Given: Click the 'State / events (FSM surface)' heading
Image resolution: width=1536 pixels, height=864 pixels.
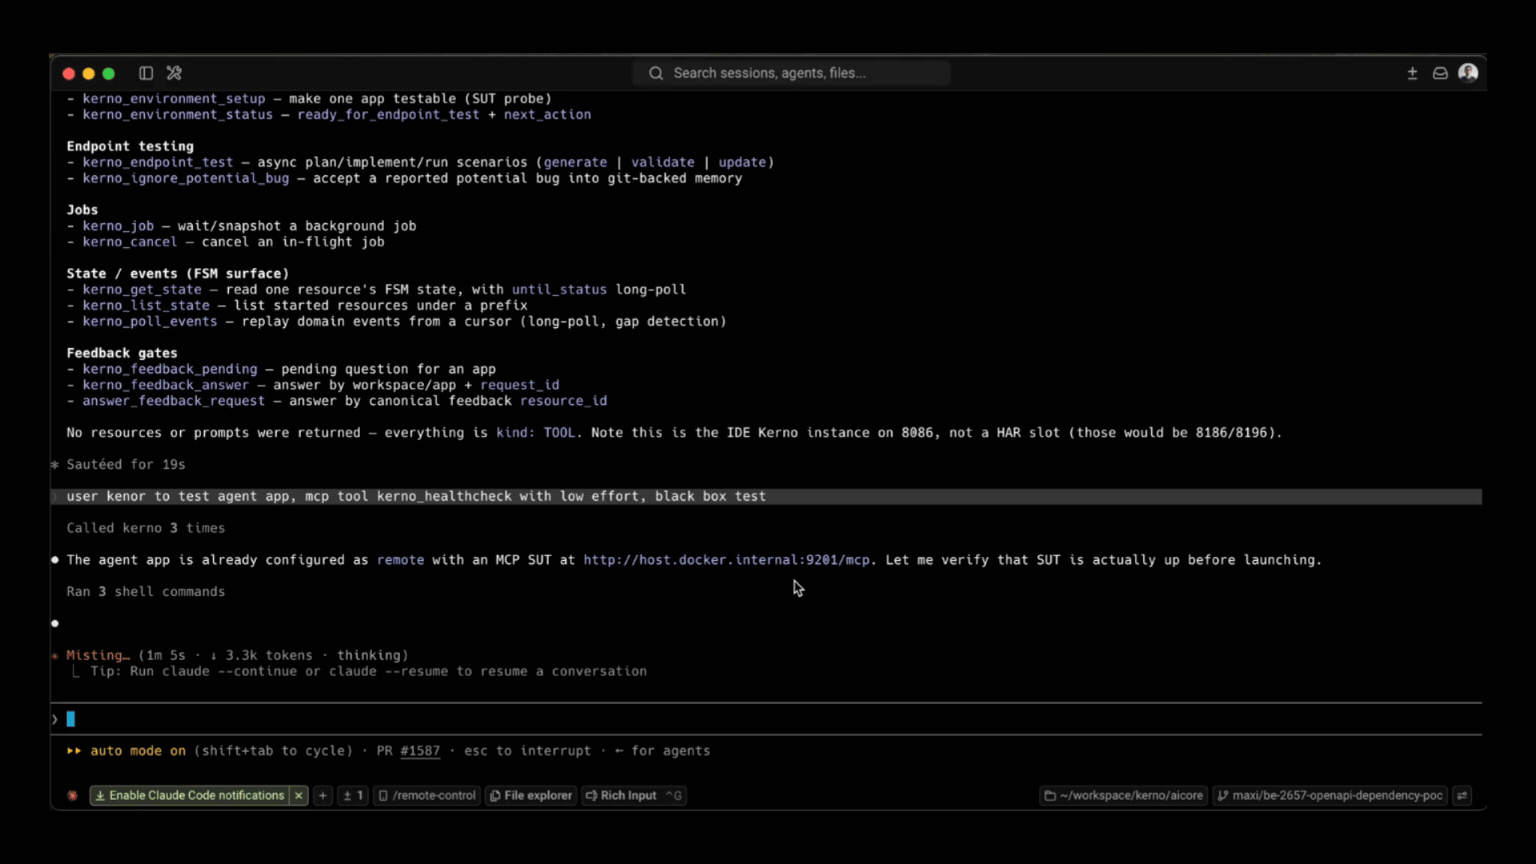Looking at the screenshot, I should 178,274.
